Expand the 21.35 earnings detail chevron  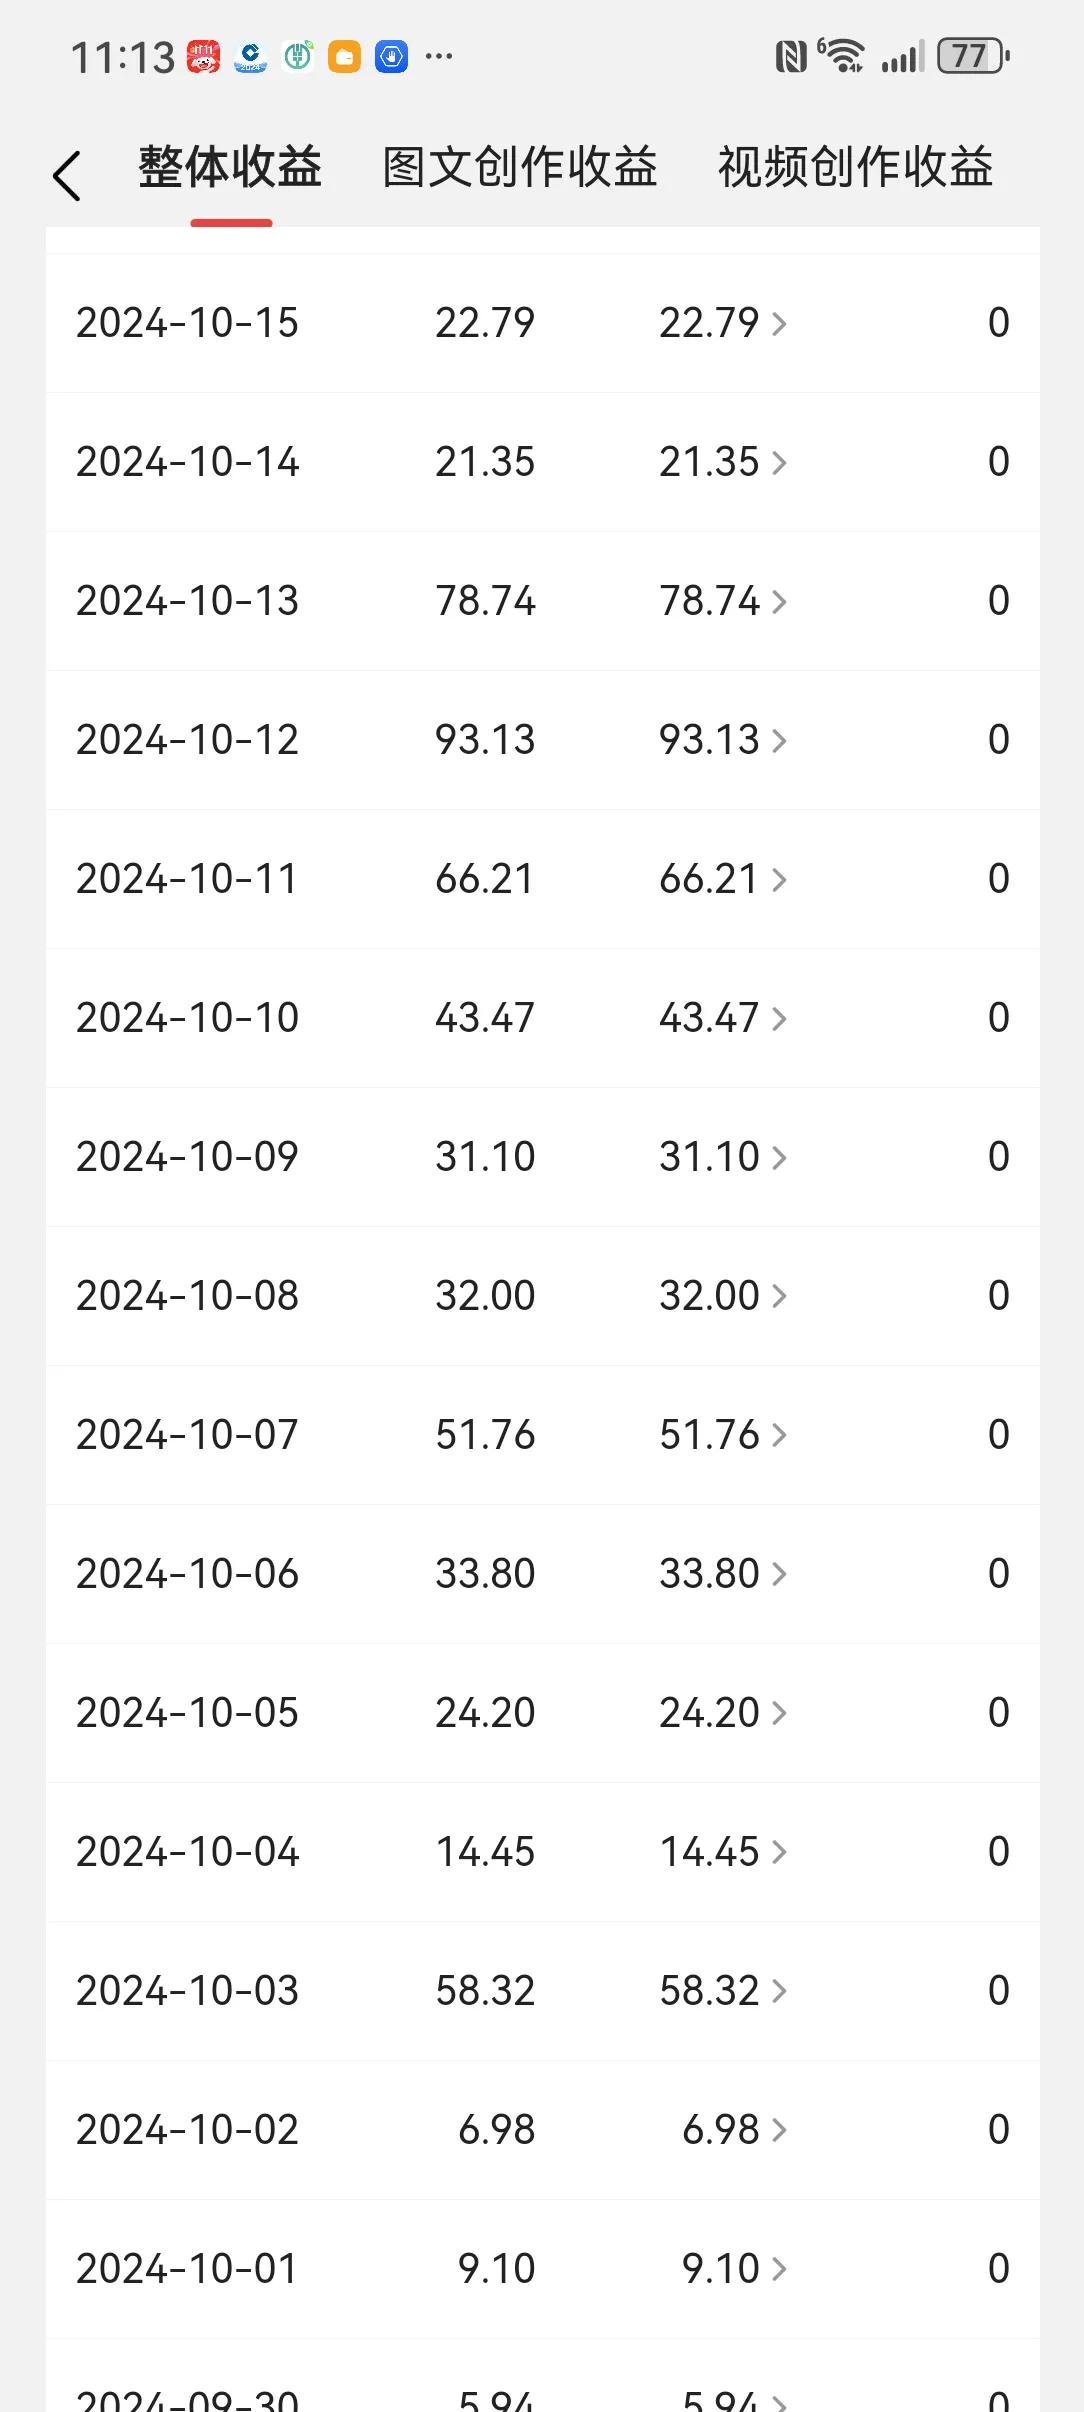[779, 462]
